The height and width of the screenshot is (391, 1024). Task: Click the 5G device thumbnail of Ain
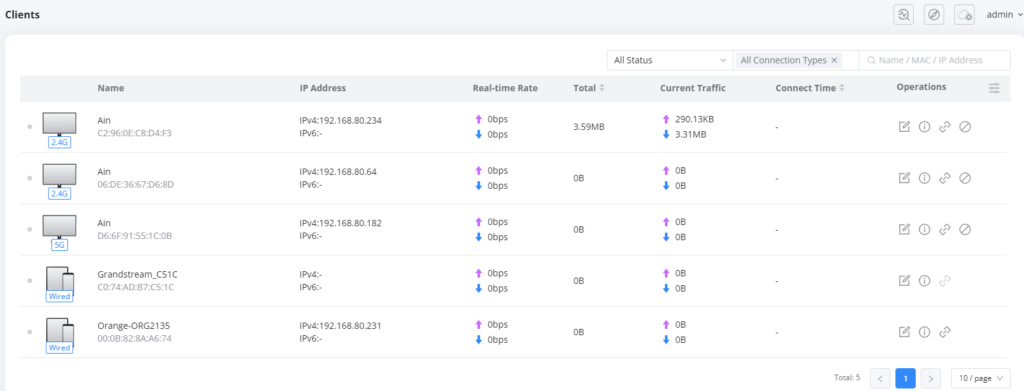tap(59, 232)
